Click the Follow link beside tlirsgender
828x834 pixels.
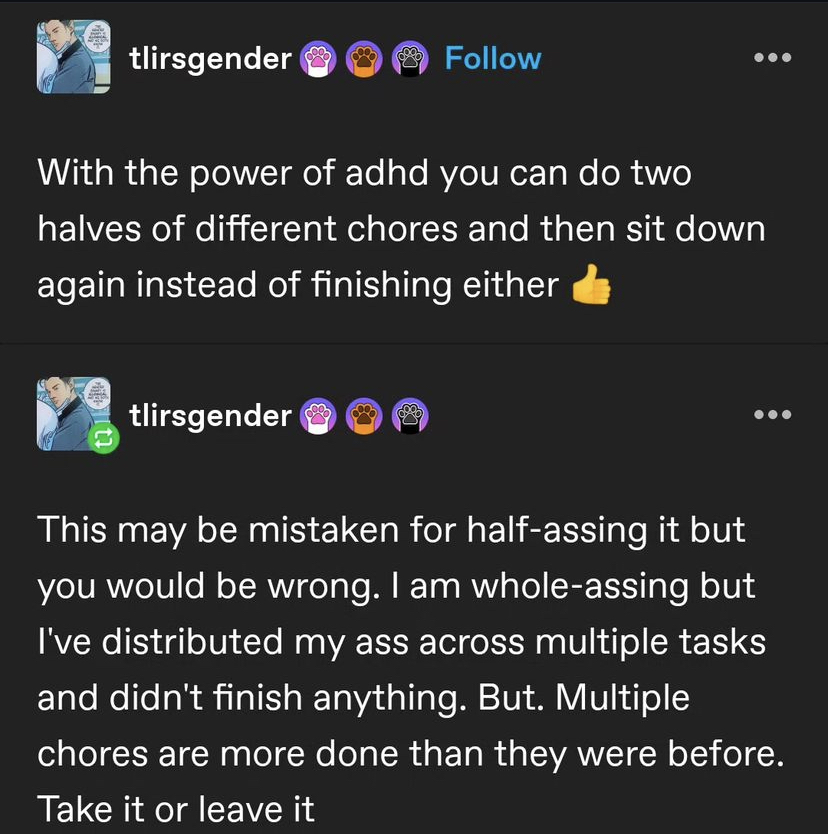point(492,59)
